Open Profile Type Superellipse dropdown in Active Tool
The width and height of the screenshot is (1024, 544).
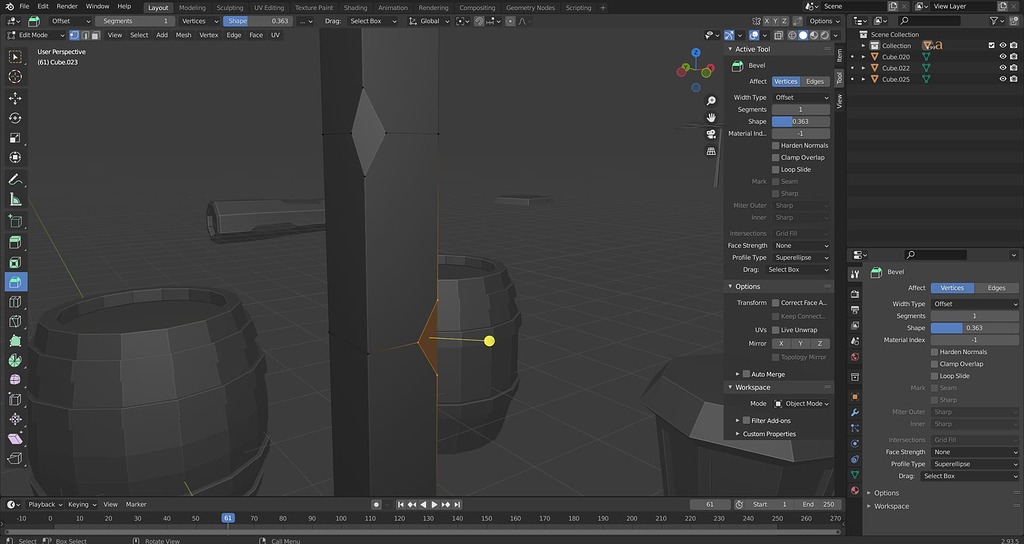tap(801, 257)
